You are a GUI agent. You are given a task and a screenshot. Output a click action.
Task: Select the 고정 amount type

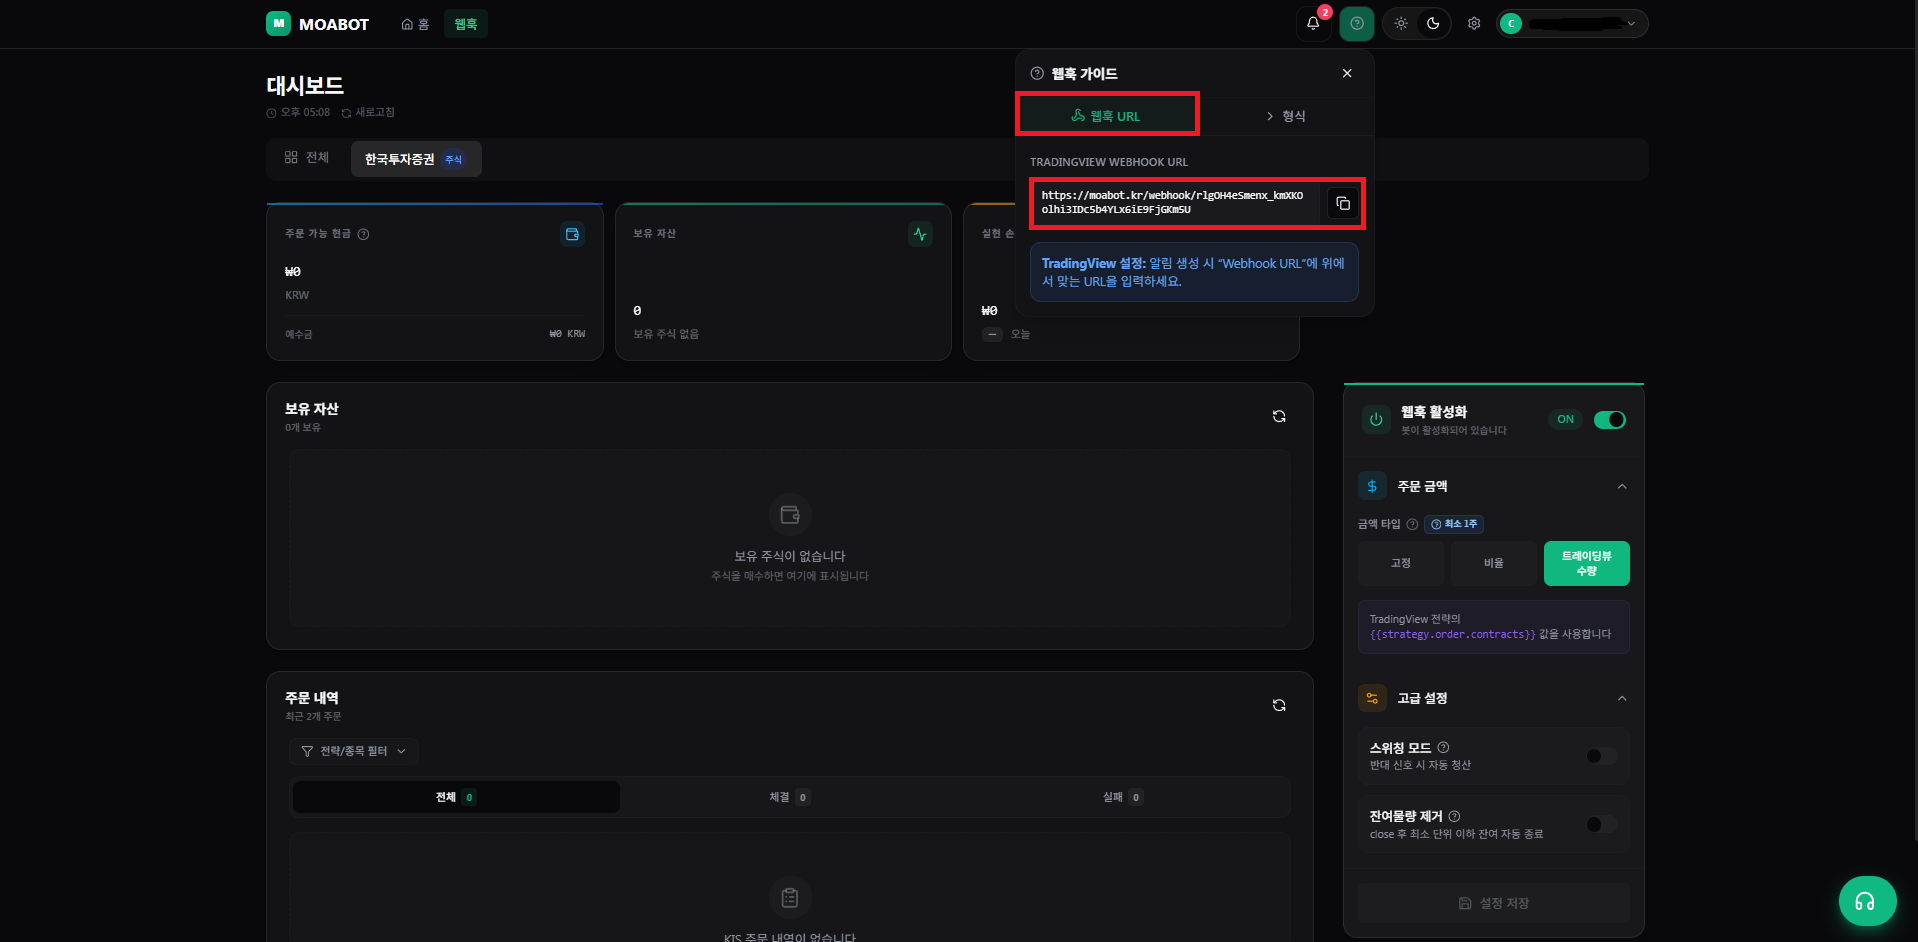[x=1400, y=563]
